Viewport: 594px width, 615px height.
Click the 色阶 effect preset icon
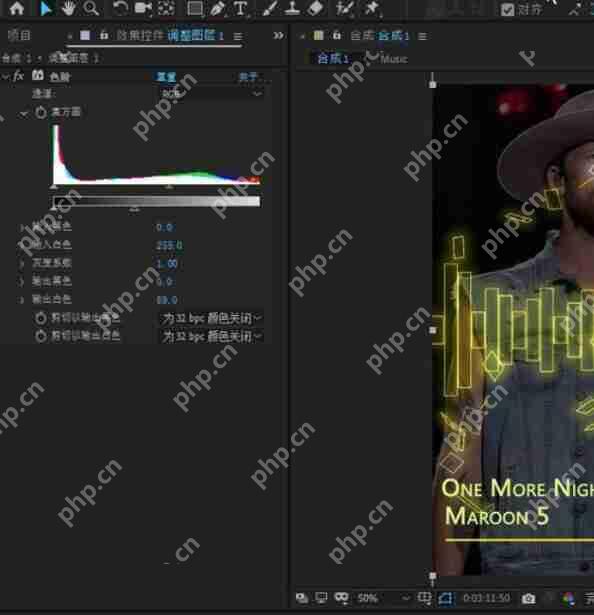(38, 75)
